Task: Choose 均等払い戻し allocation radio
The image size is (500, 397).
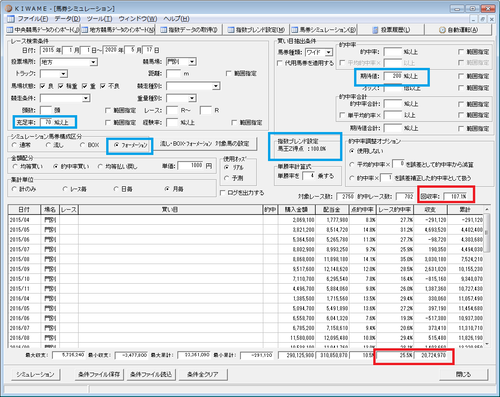Action: 100,166
